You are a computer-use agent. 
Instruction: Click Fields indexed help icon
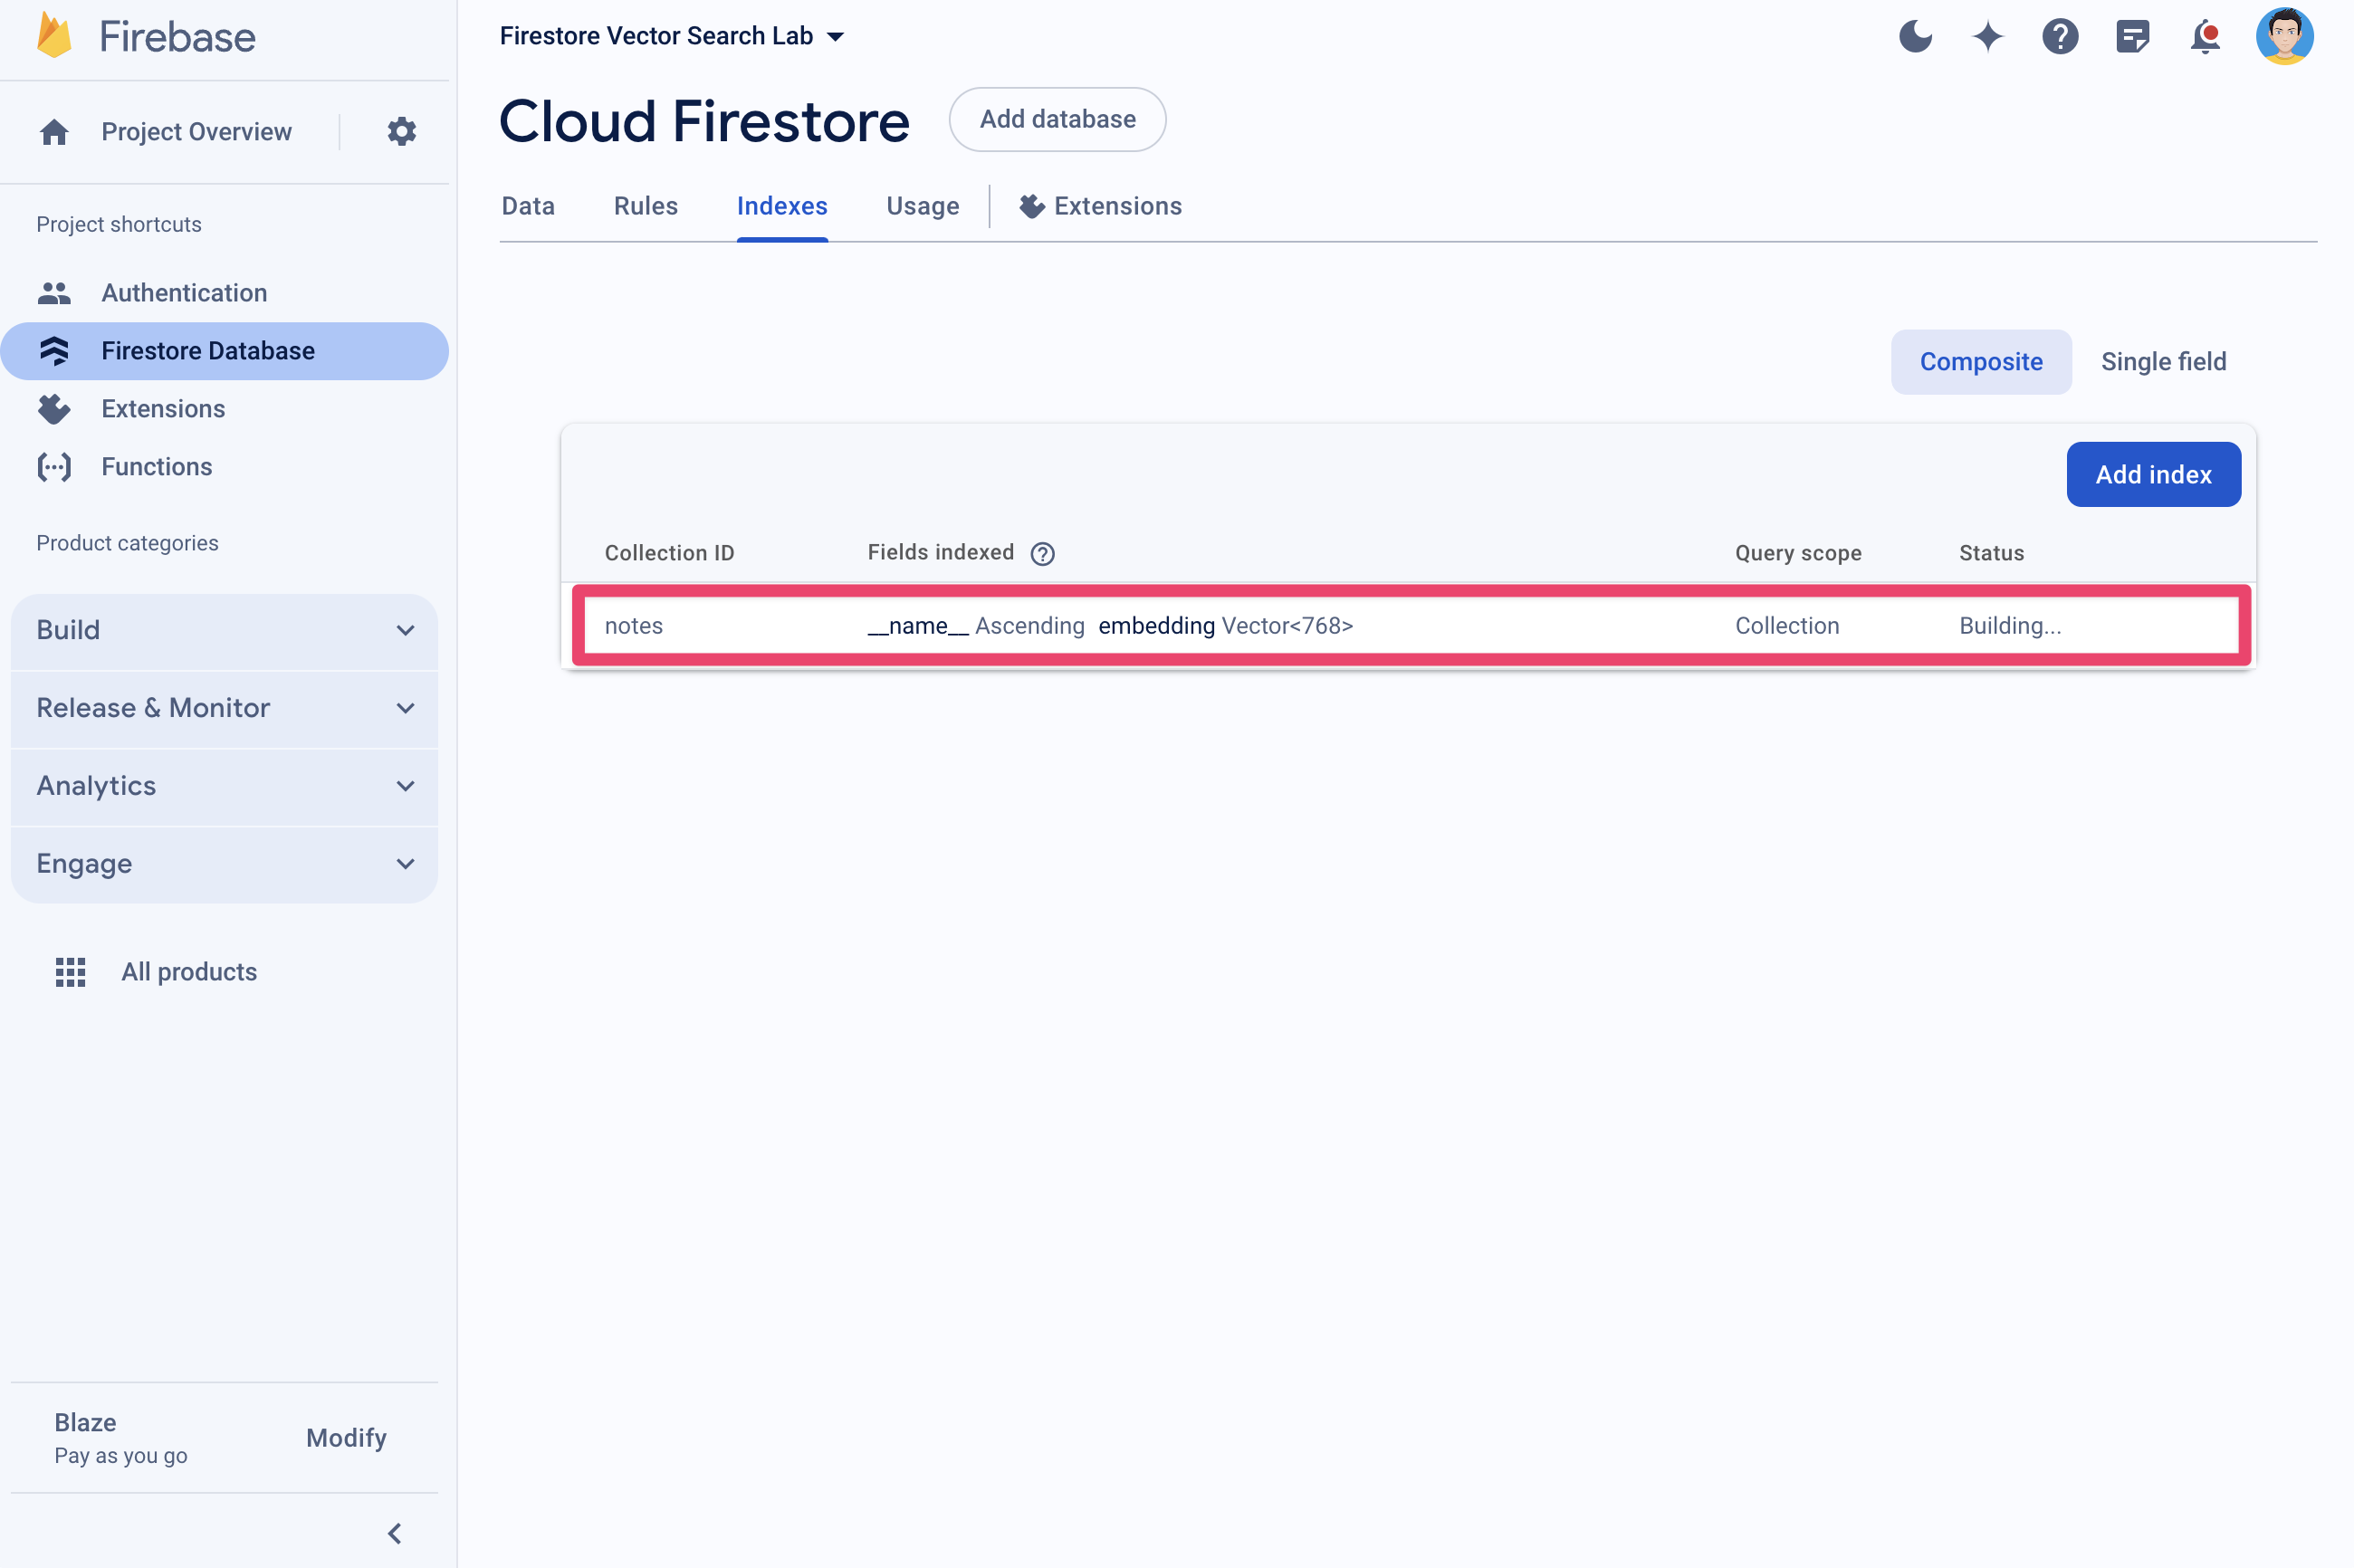pos(1045,553)
